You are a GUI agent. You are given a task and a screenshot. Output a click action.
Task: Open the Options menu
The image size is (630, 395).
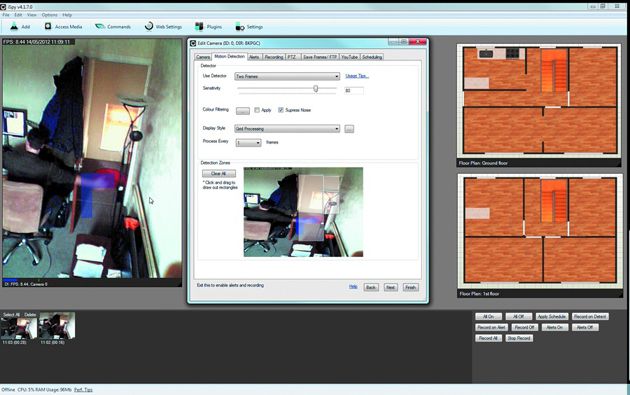[x=49, y=15]
